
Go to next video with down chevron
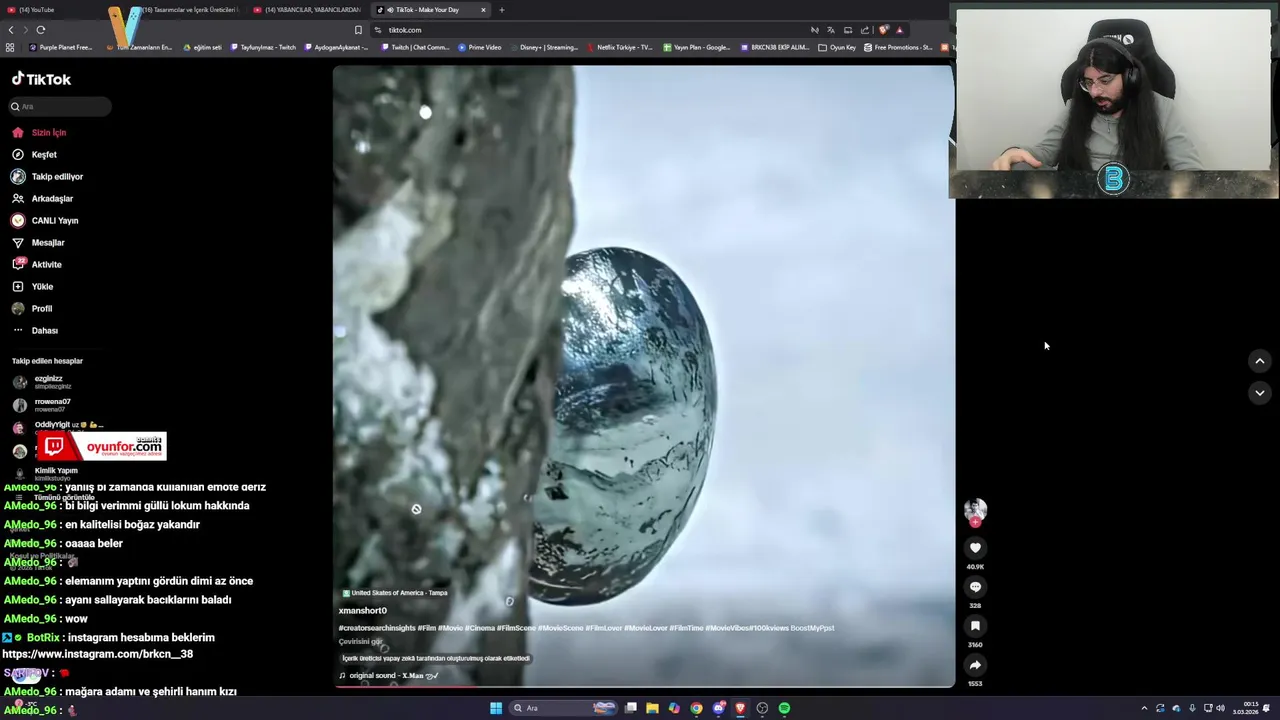click(1260, 393)
